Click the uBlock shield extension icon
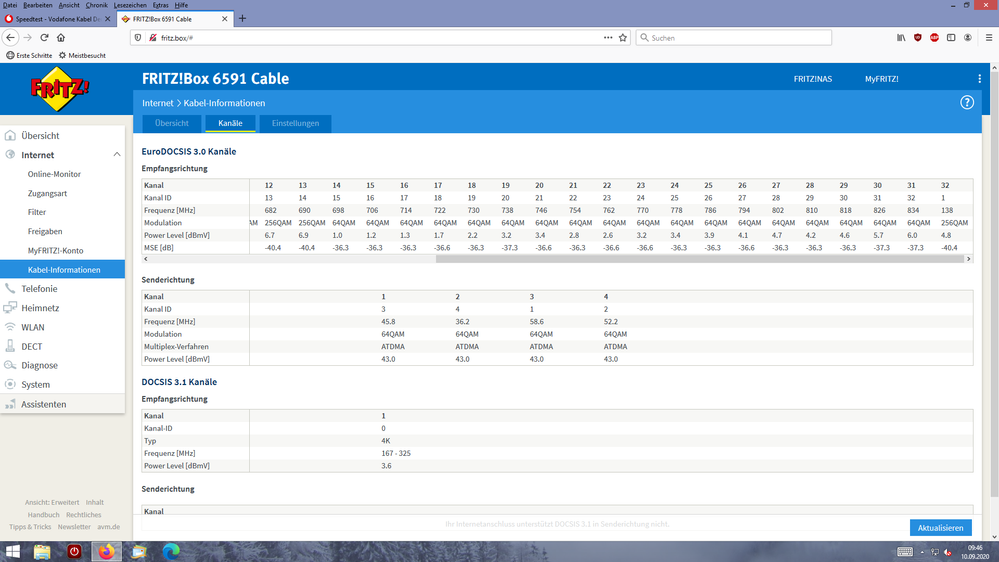999x562 pixels. [917, 38]
